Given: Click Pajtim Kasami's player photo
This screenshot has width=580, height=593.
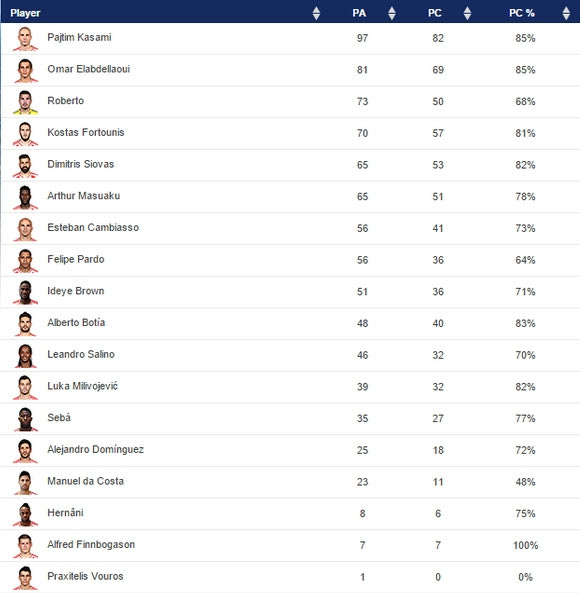Looking at the screenshot, I should click(25, 39).
